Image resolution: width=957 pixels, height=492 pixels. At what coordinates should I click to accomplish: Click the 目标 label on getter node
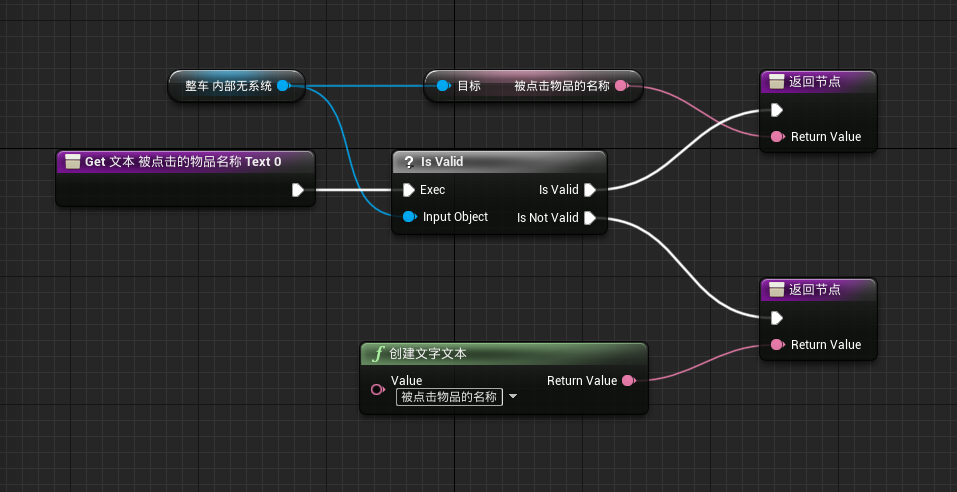469,86
